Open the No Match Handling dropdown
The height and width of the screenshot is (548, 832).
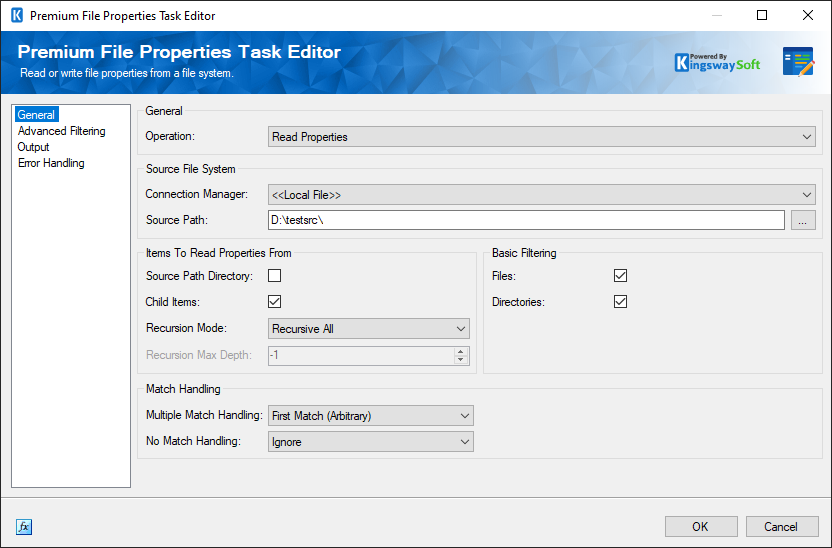pyautogui.click(x=371, y=442)
